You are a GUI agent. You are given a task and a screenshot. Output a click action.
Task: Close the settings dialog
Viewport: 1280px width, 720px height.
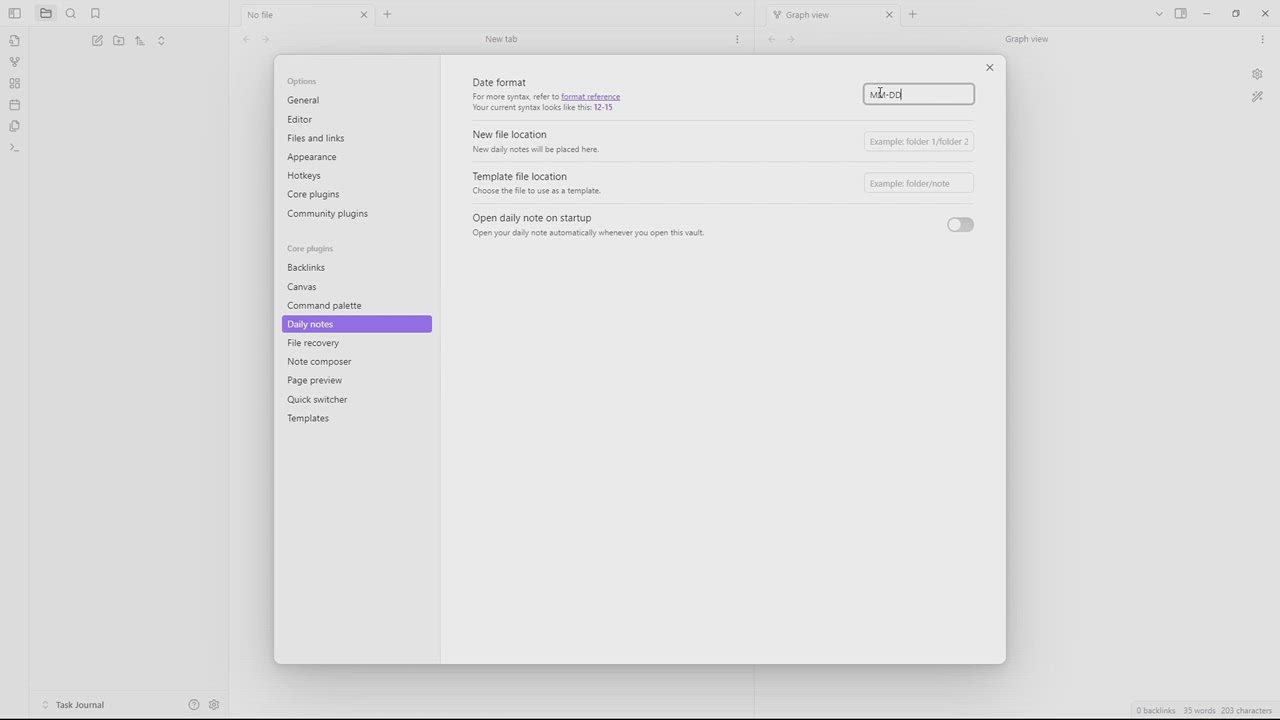[x=990, y=68]
